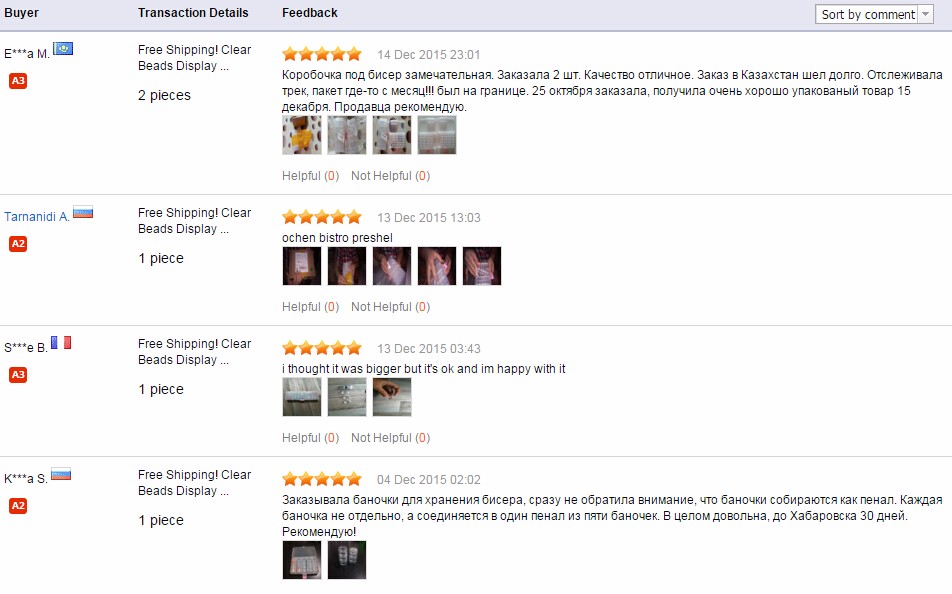This screenshot has height=594, width=952.
Task: Mark the 14 Dec review as Helpful
Action: tap(310, 176)
